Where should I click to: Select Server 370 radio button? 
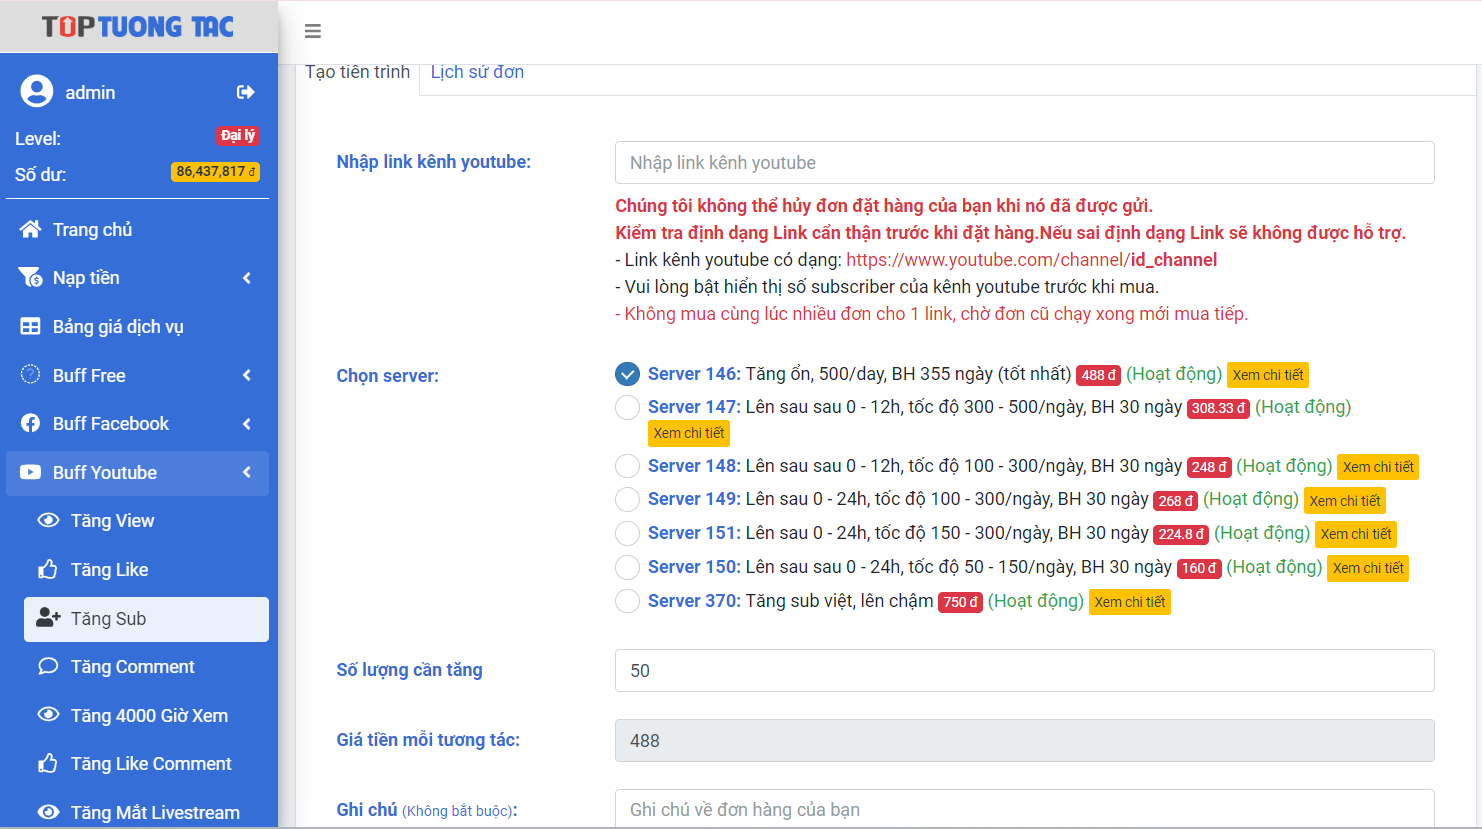(627, 601)
